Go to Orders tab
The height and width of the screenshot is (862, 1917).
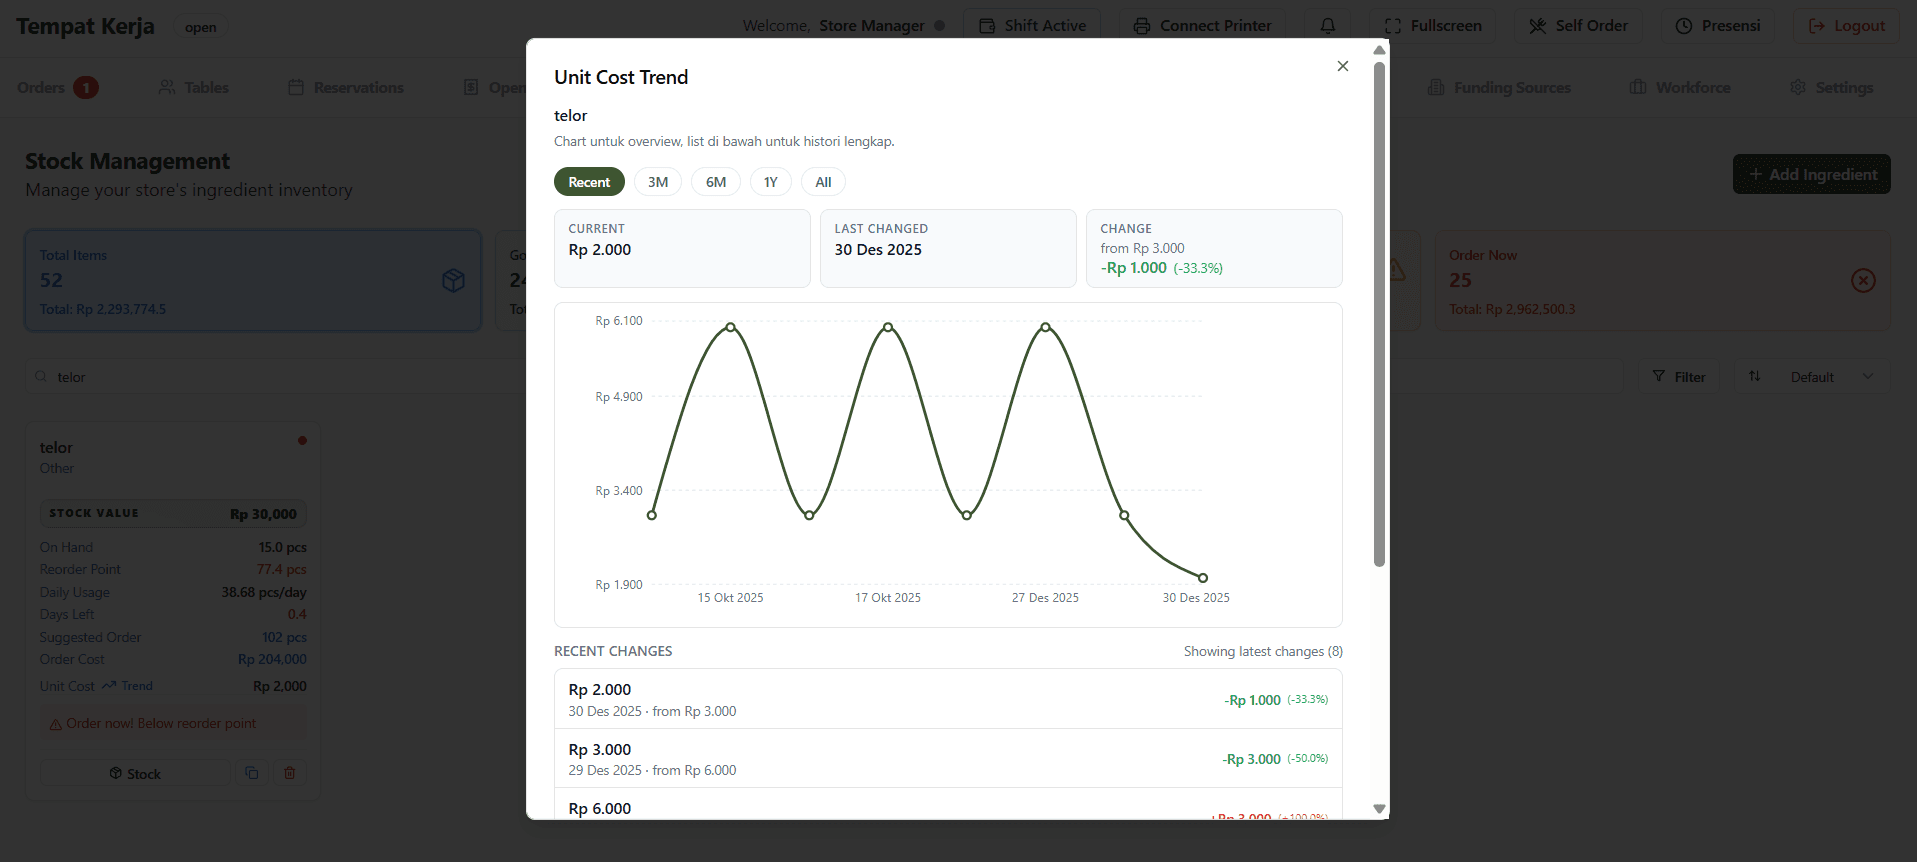(57, 88)
